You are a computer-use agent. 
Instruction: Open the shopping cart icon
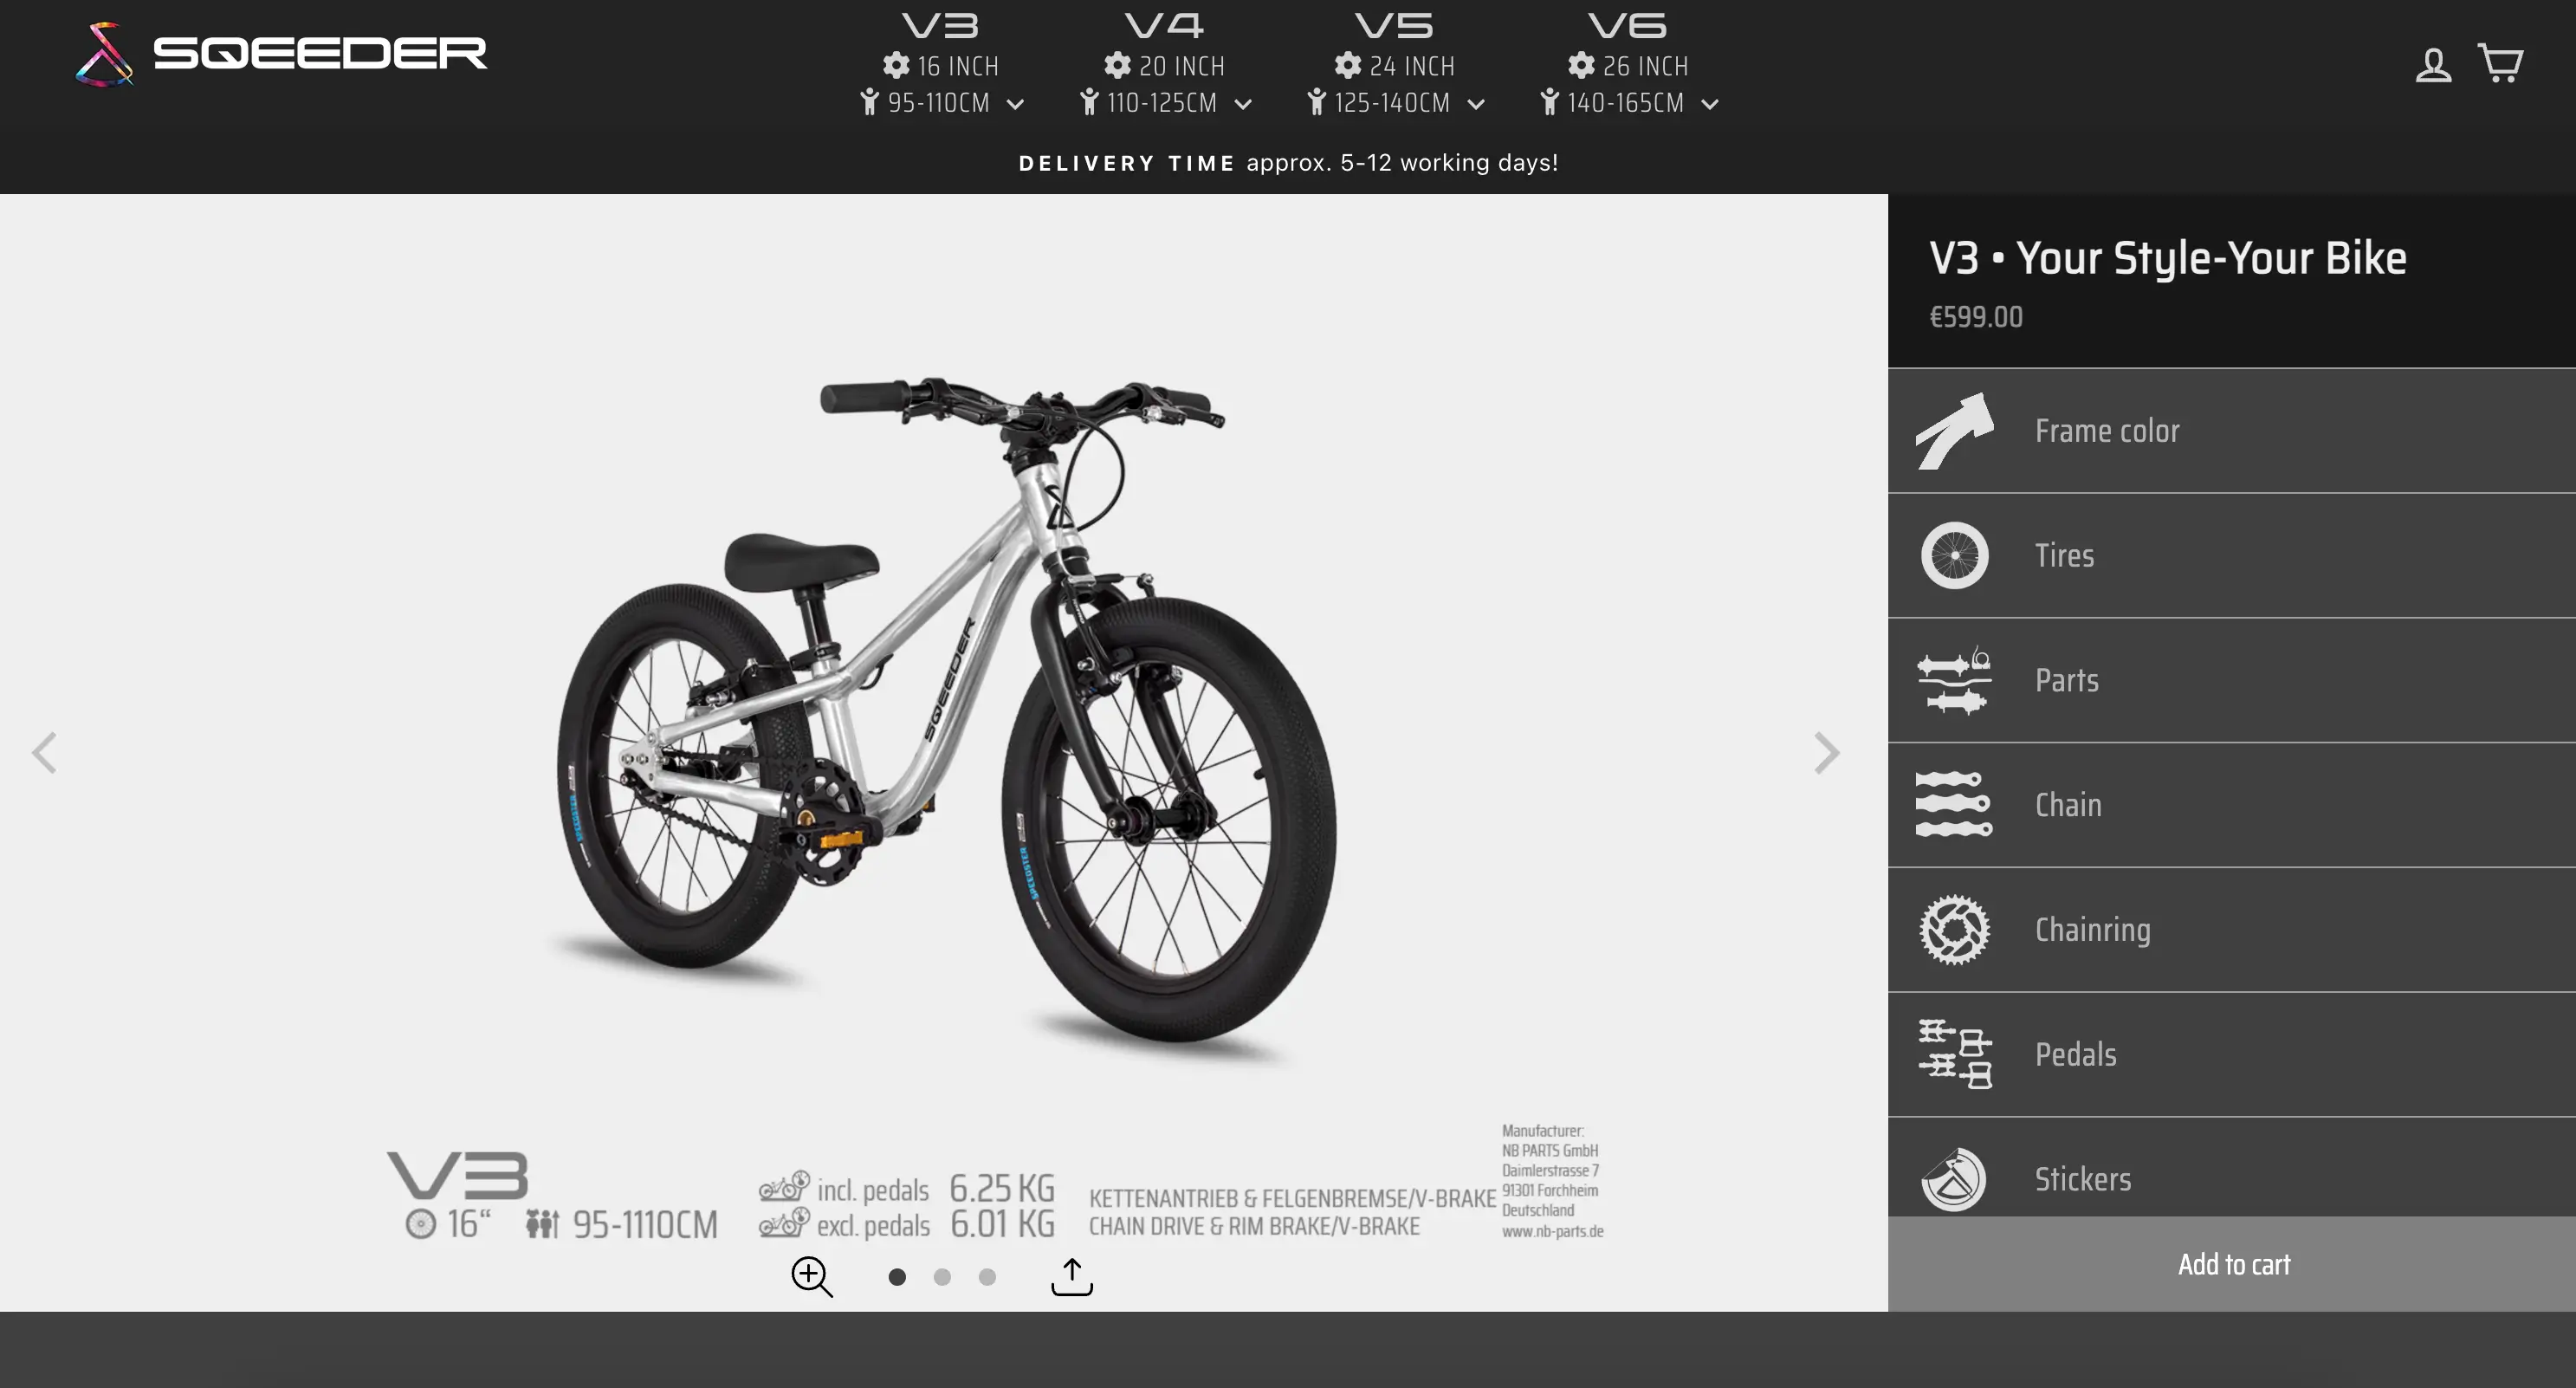[2500, 64]
